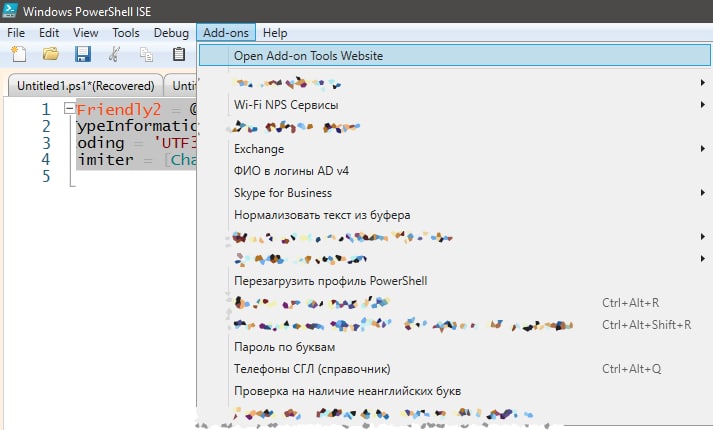Click the Copy toolbar icon

tap(146, 55)
